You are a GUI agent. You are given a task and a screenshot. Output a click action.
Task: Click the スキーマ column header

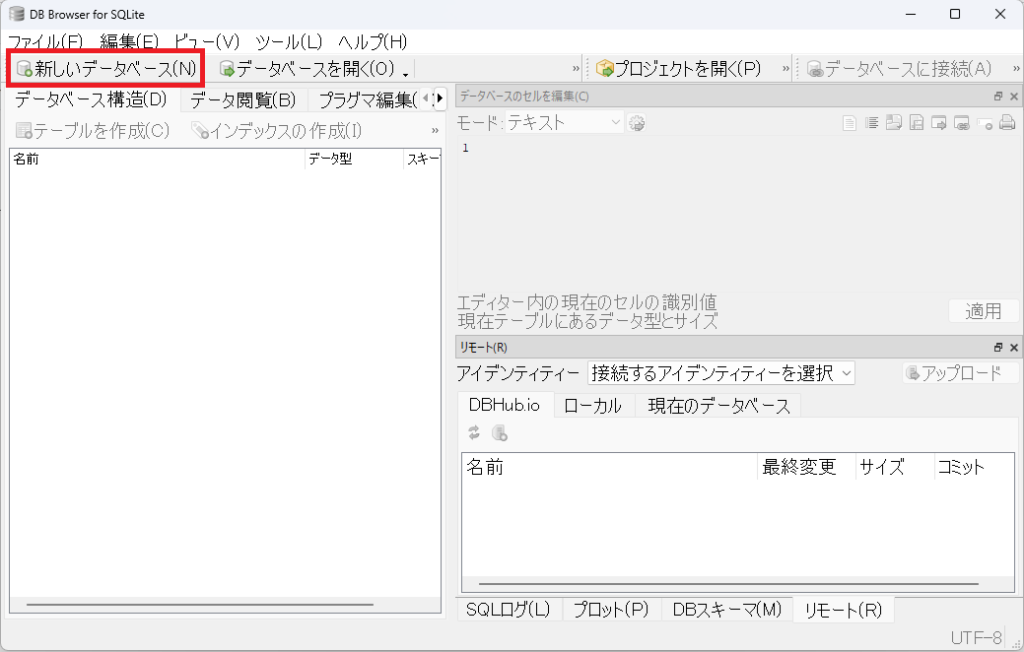[x=423, y=159]
